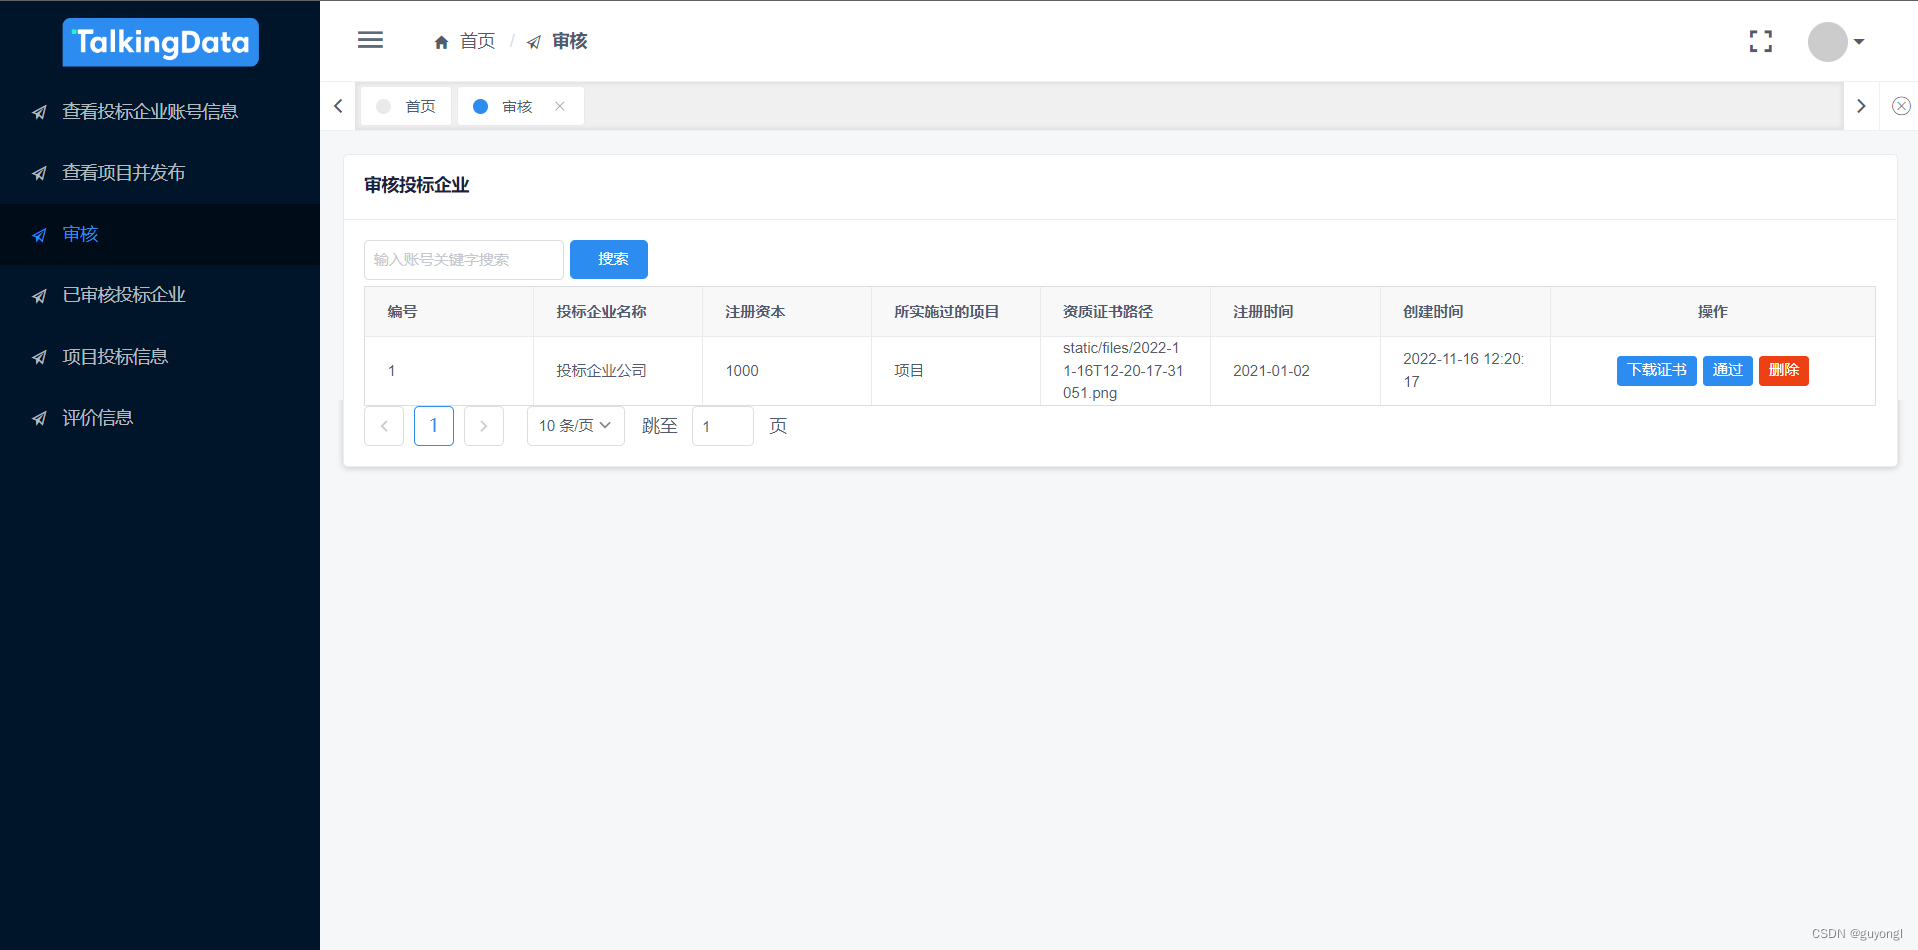Enter fullscreen via the fullscreen icon

[x=1760, y=41]
